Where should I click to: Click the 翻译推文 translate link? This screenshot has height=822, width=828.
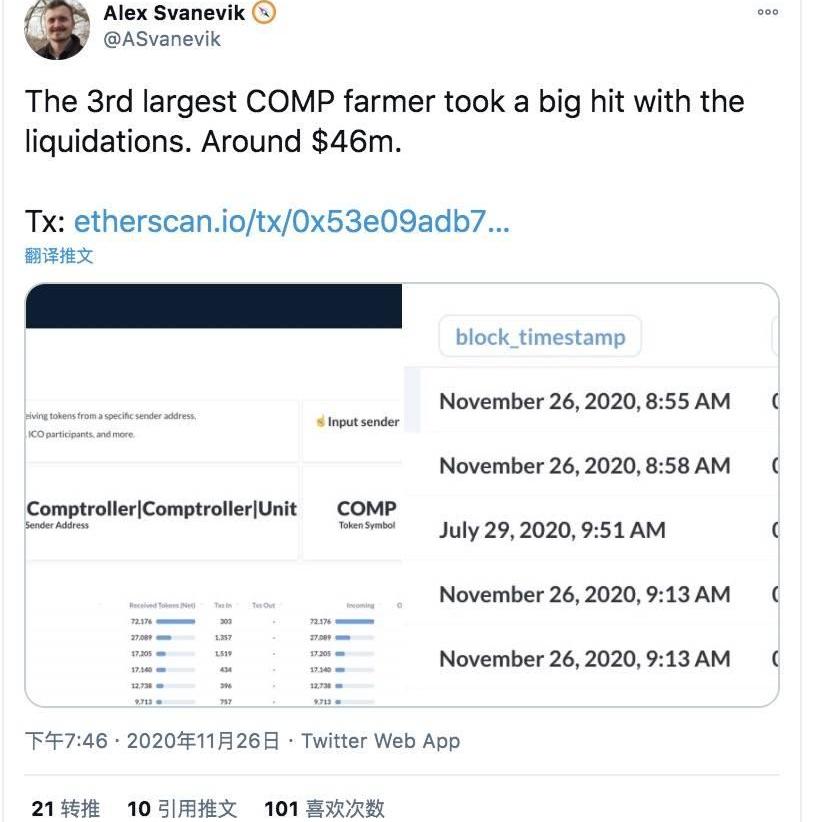(59, 255)
